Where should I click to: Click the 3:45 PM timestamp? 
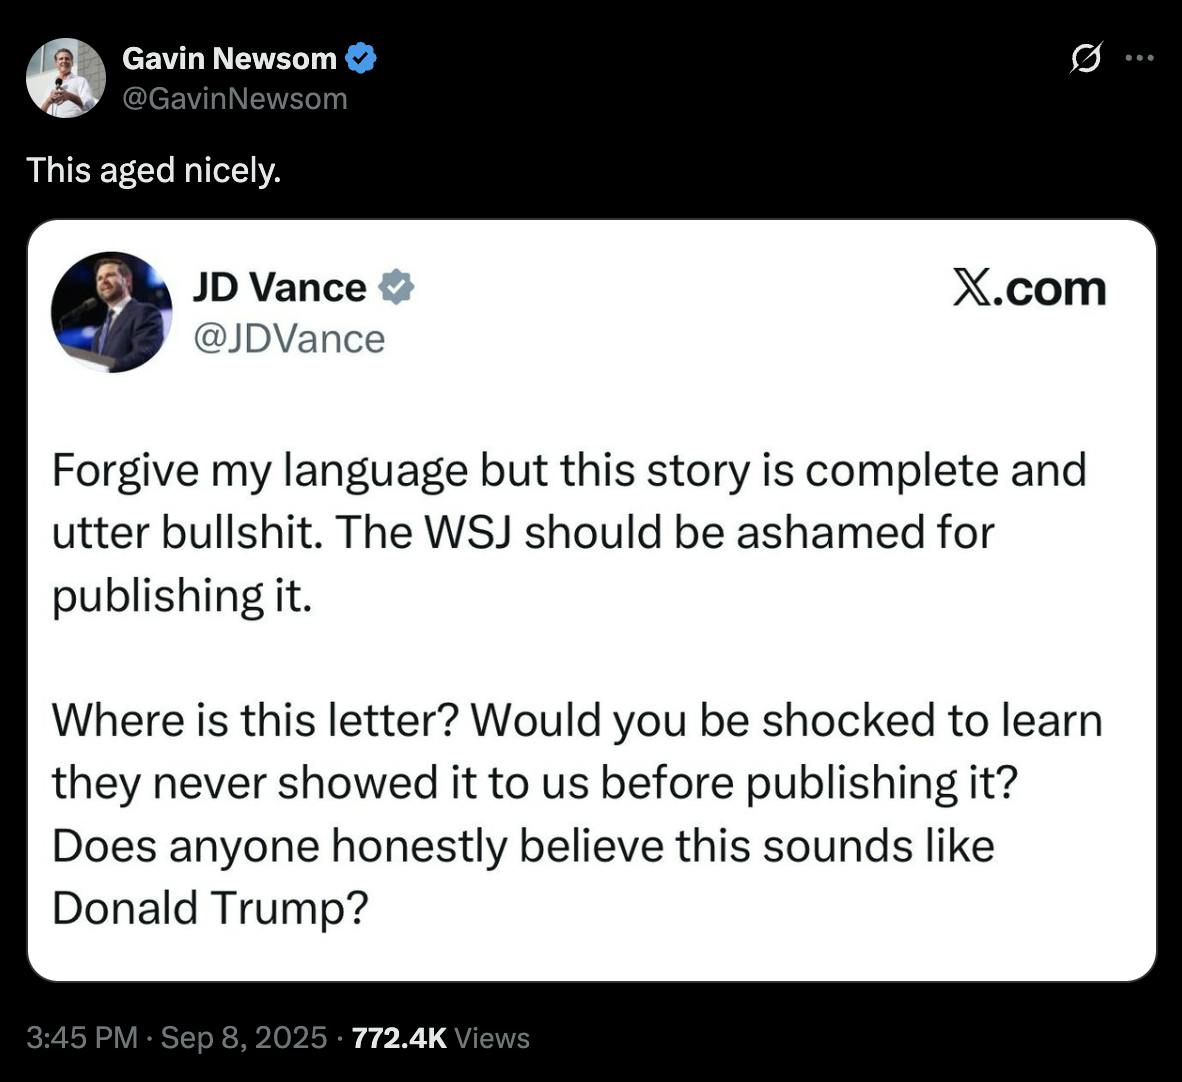pyautogui.click(x=82, y=1038)
